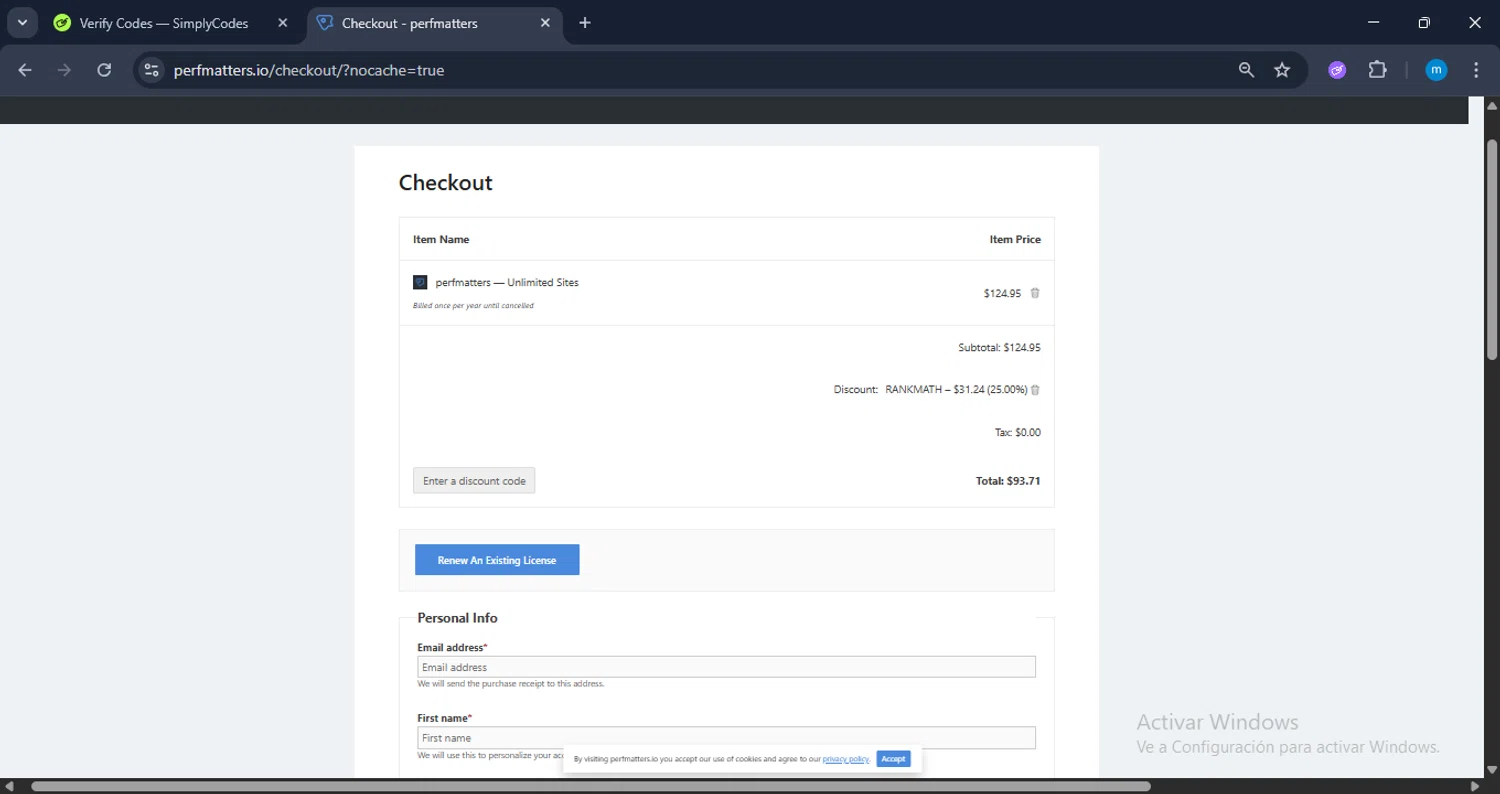Screen dimensions: 1500x794
Task: Accept the cookie notice
Action: [x=893, y=759]
